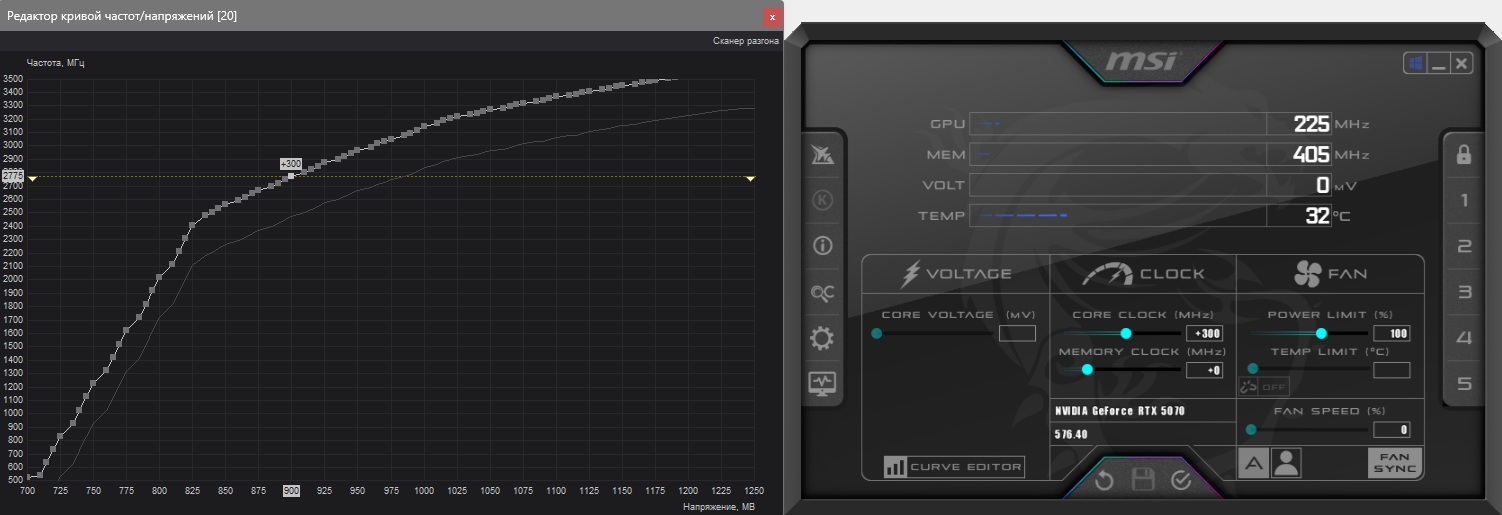Image resolution: width=1502 pixels, height=515 pixels.
Task: Adjust the Power Limit slider handle
Action: pos(1321,333)
